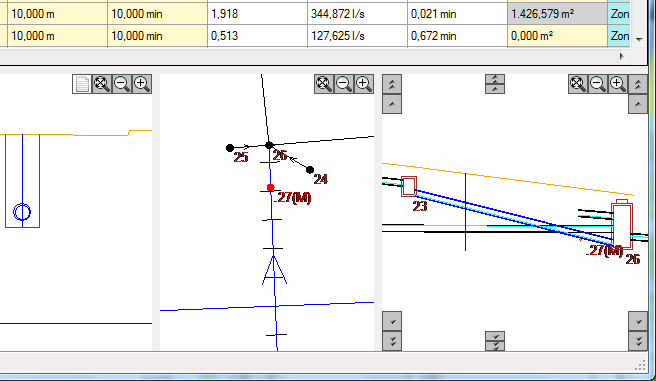Click the double-up arrow left of profile

point(392,84)
